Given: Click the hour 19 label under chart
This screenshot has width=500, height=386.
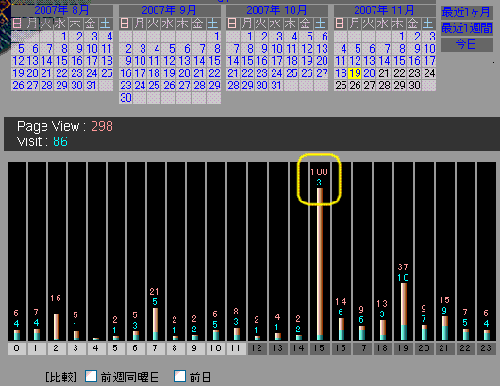Looking at the screenshot, I should (x=403, y=349).
